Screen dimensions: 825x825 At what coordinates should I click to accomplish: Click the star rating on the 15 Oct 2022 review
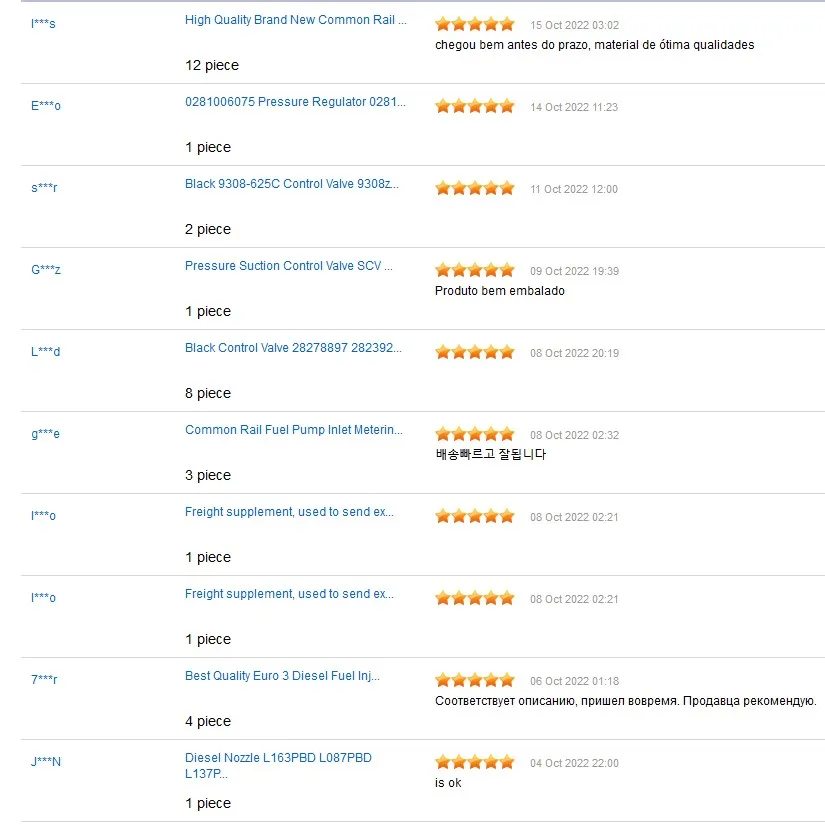[x=474, y=24]
